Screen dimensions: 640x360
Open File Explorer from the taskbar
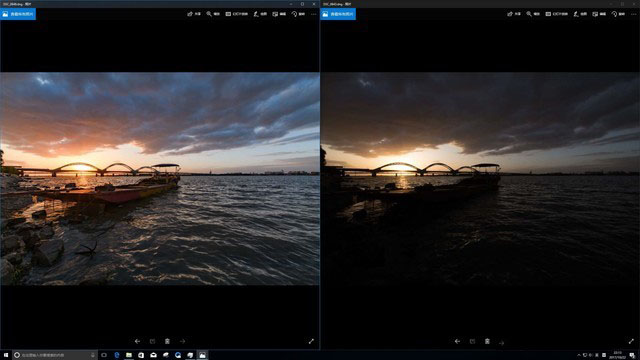tap(129, 355)
